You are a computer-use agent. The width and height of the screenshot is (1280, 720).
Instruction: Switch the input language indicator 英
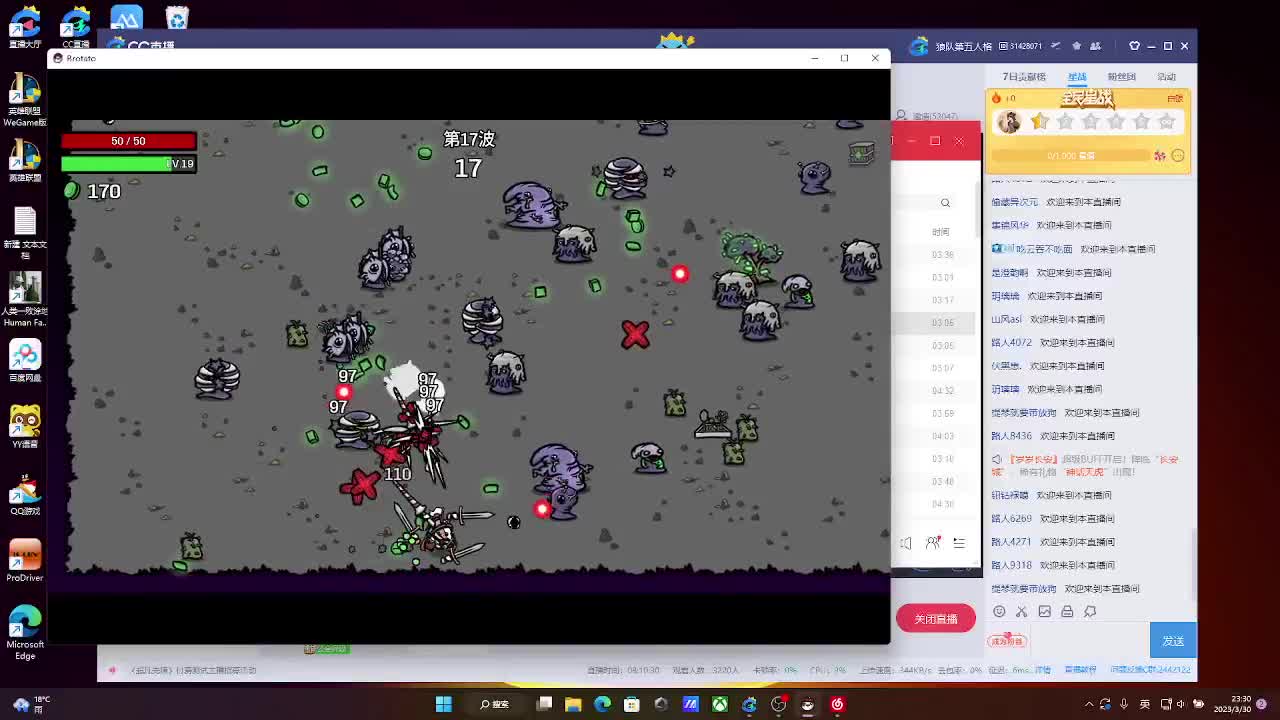coord(1145,704)
